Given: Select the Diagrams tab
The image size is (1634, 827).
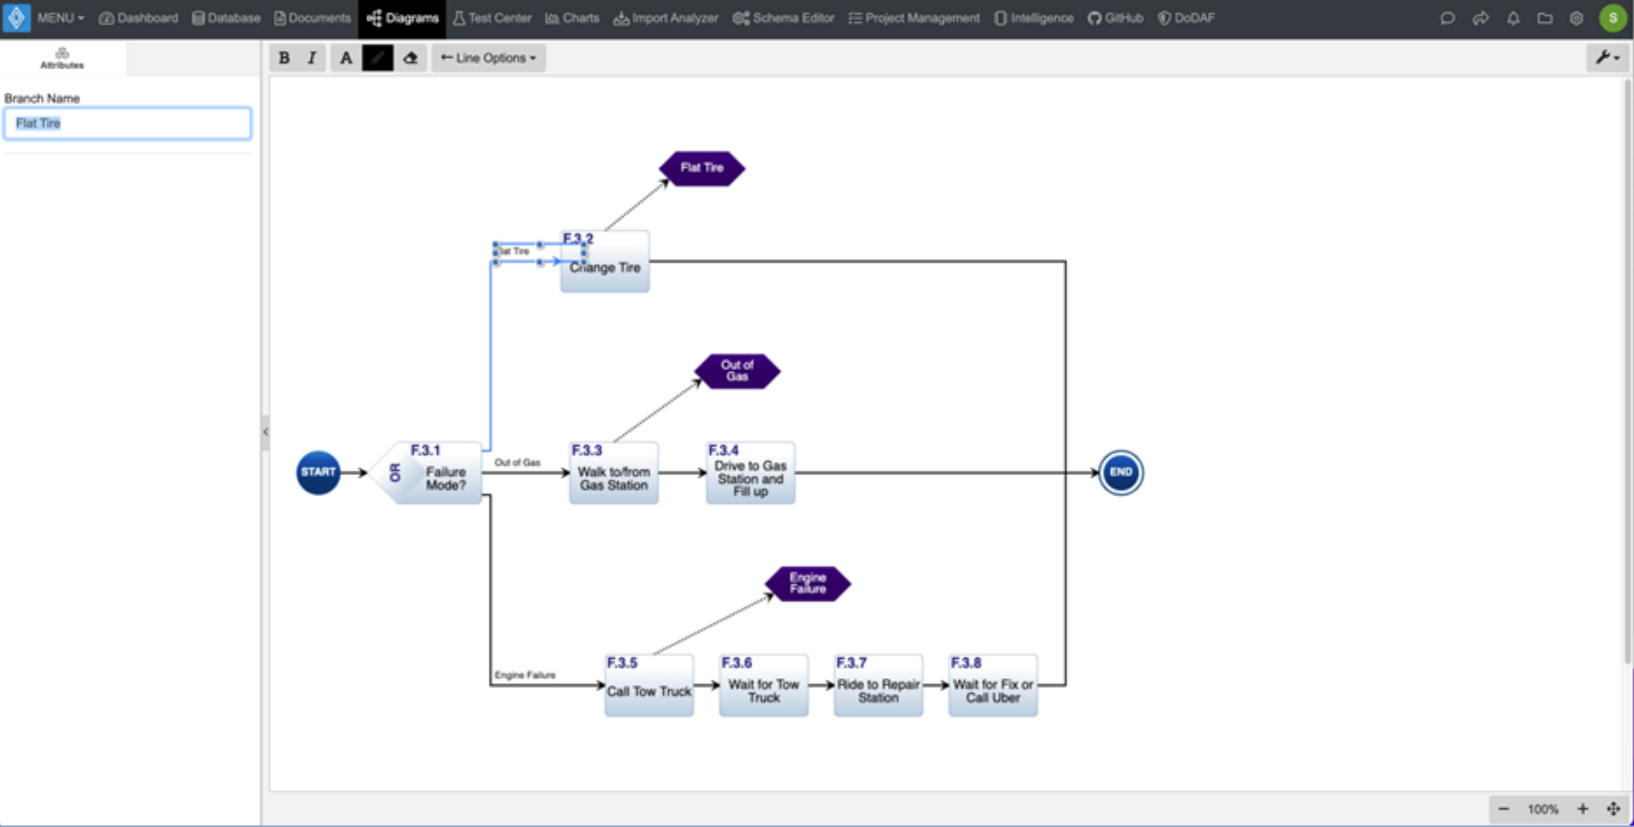Looking at the screenshot, I should [x=402, y=18].
